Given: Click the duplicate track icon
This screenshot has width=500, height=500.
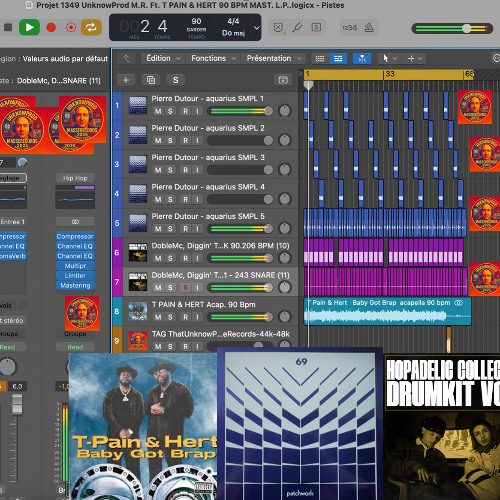Looking at the screenshot, I should click(151, 80).
